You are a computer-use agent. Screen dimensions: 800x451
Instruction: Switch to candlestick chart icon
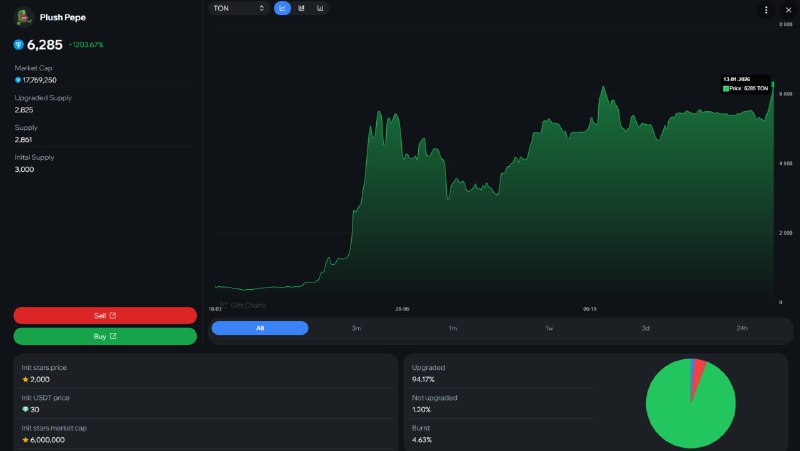pos(302,8)
